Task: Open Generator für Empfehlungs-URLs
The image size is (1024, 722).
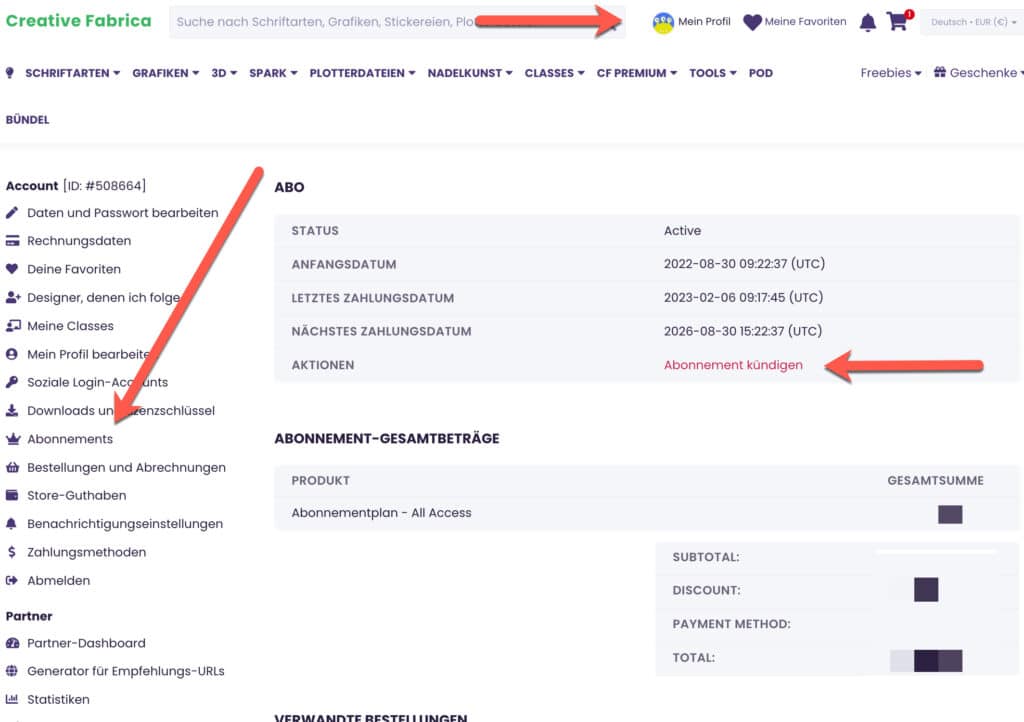Action: click(126, 671)
